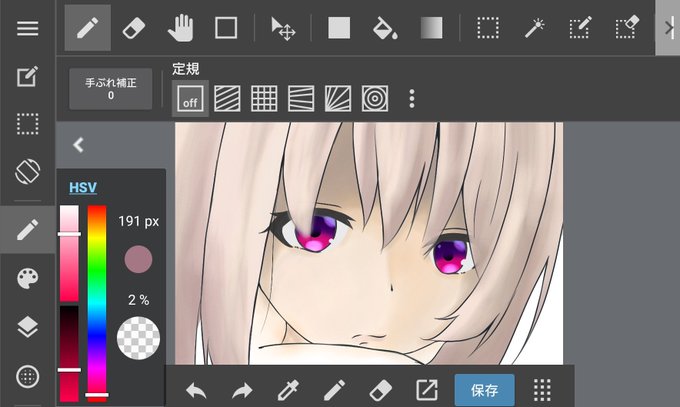Collapse the top toolbar with arrow tab

[x=668, y=28]
